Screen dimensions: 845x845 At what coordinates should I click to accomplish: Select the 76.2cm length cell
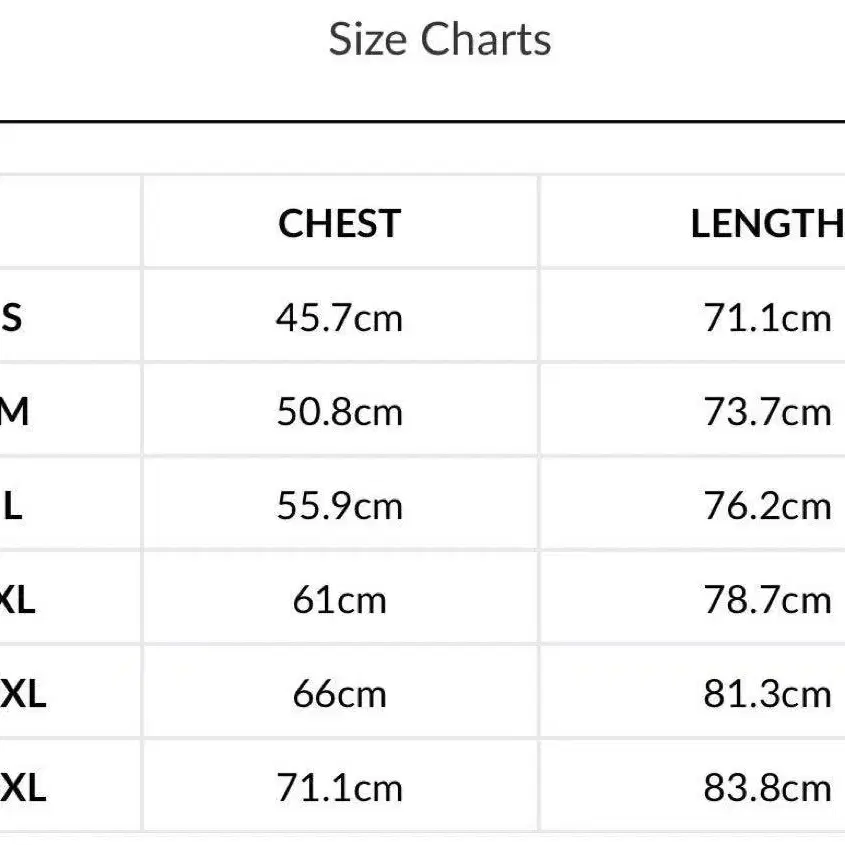pyautogui.click(x=767, y=506)
